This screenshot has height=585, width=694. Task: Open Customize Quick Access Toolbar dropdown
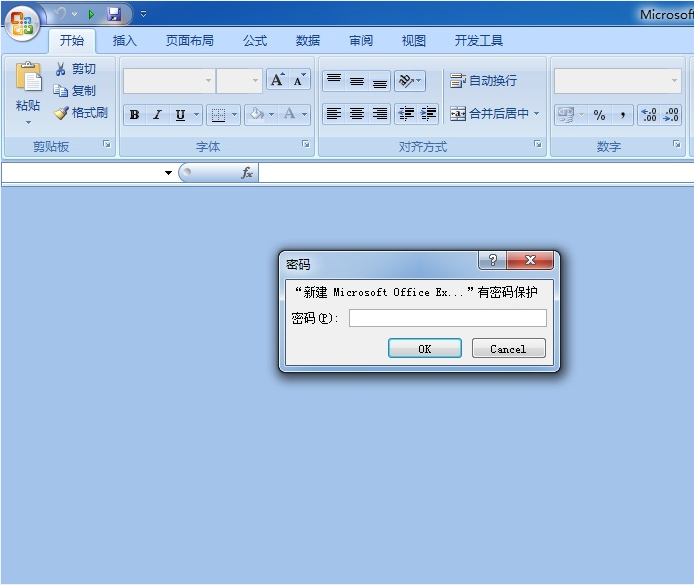click(x=143, y=14)
